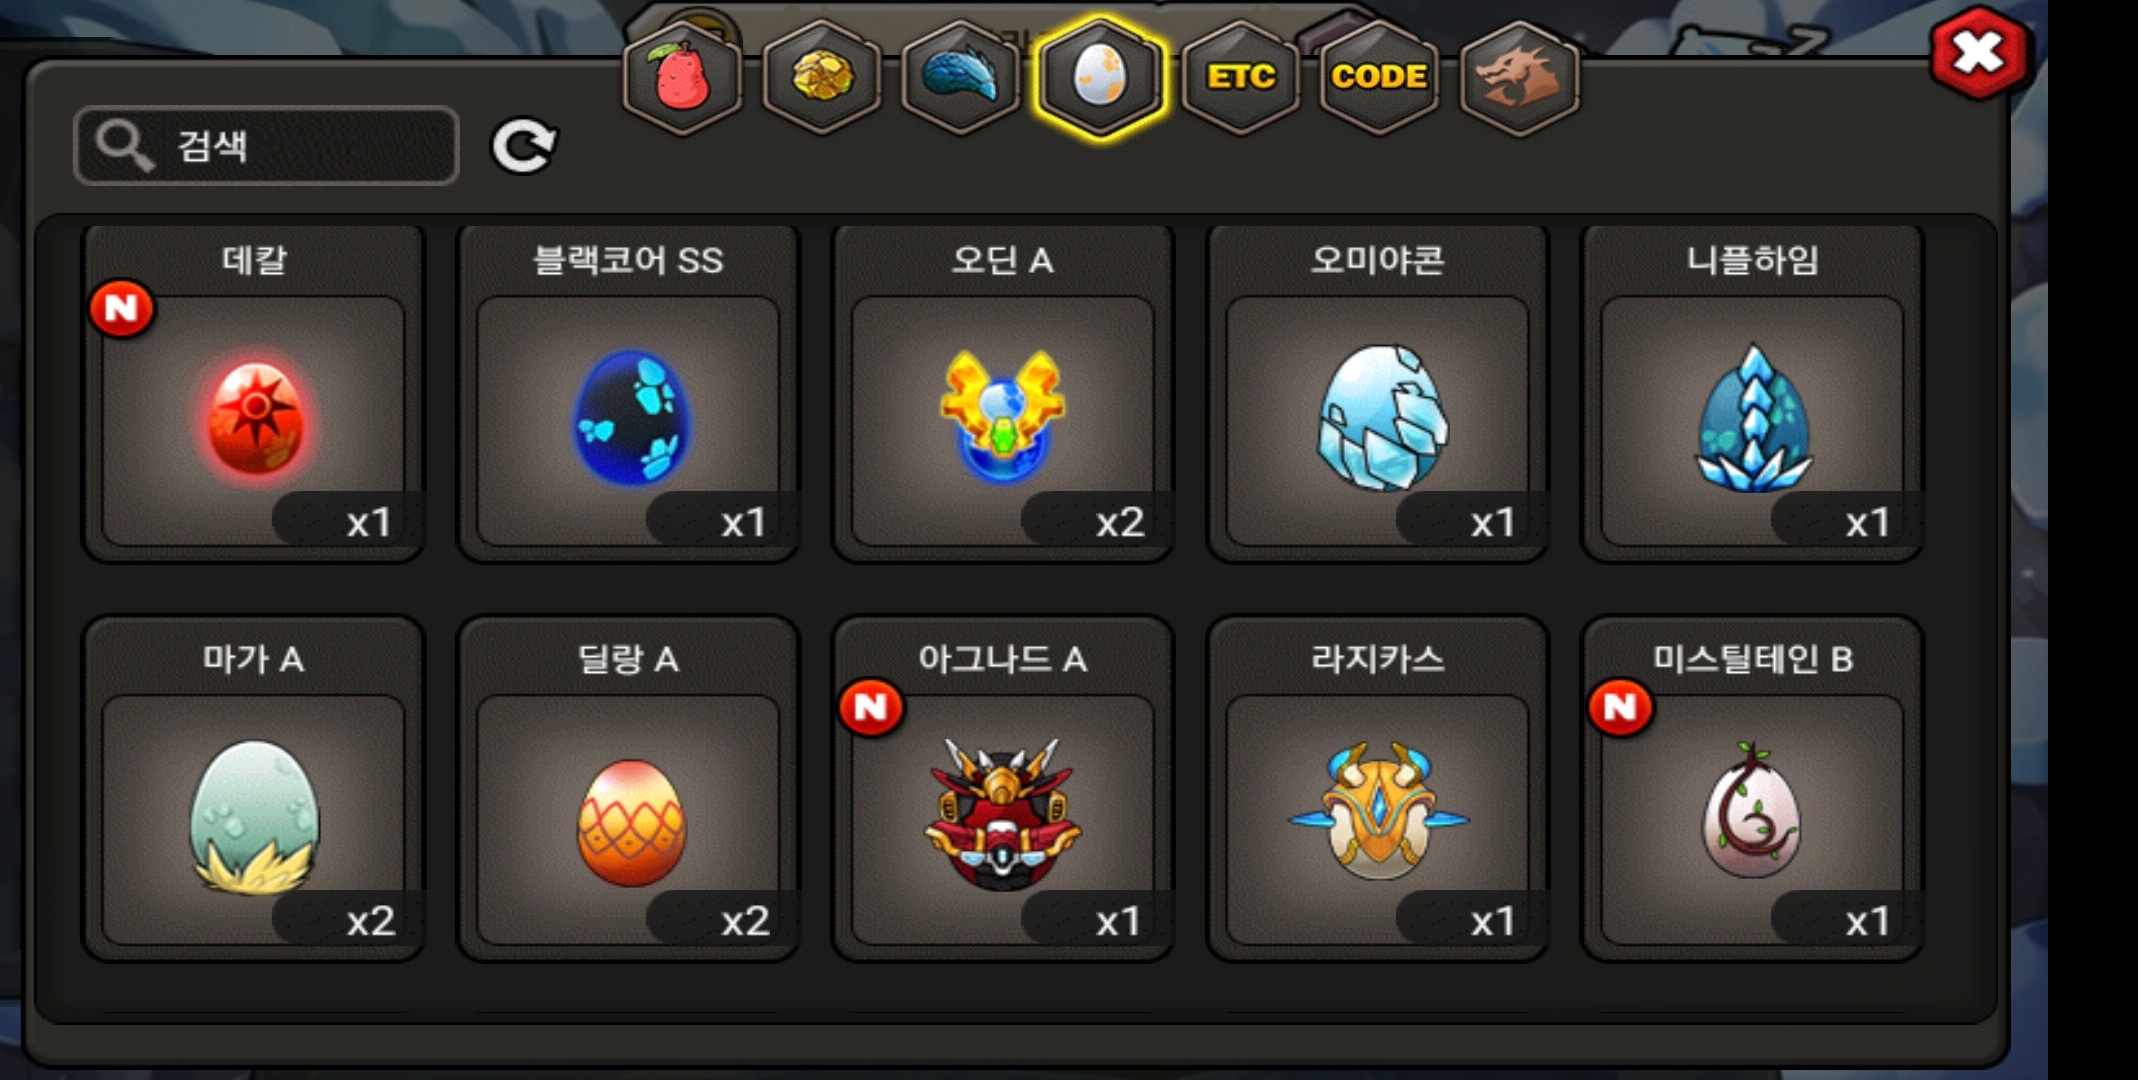This screenshot has width=2138, height=1080.
Task: Choose the 미스틸테인 B vine egg
Action: [1752, 790]
